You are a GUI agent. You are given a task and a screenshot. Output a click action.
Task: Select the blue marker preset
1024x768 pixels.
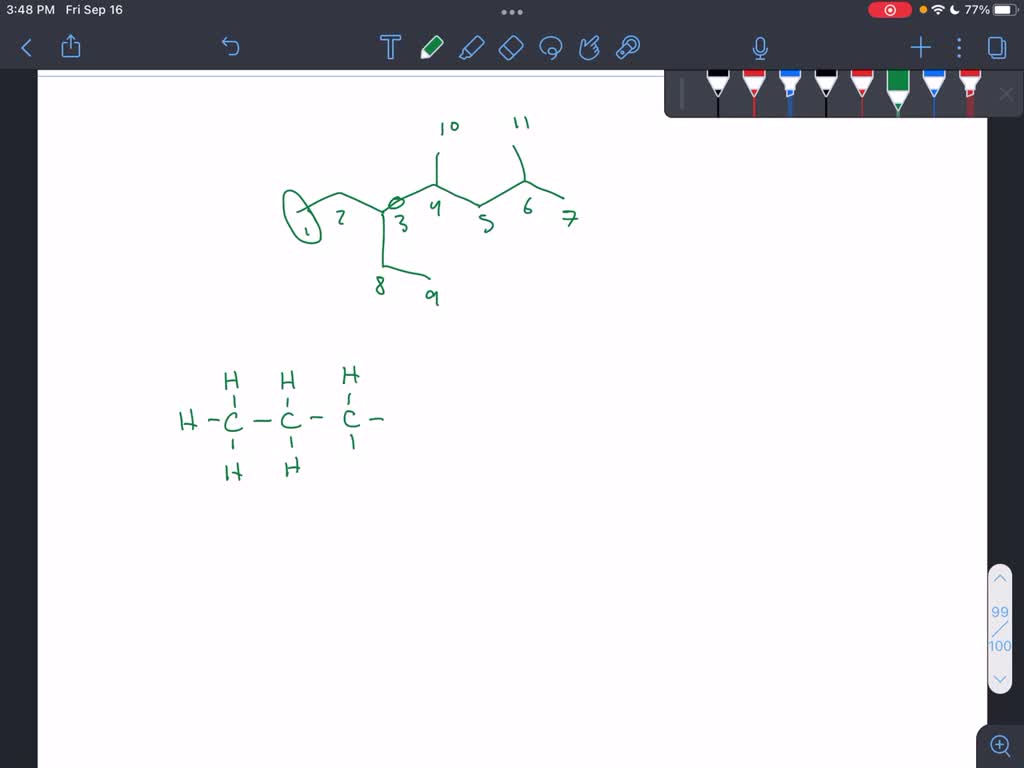[x=789, y=95]
